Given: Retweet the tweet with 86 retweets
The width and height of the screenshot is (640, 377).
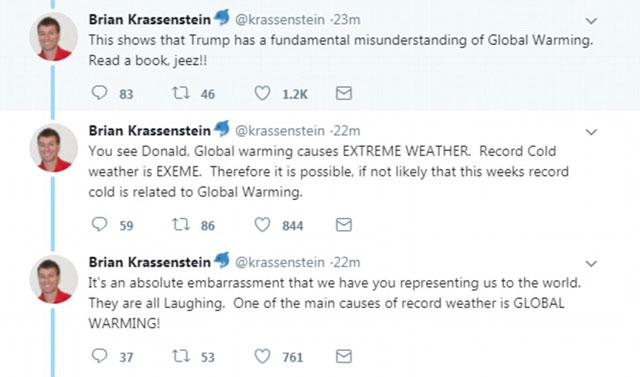Looking at the screenshot, I should [180, 224].
